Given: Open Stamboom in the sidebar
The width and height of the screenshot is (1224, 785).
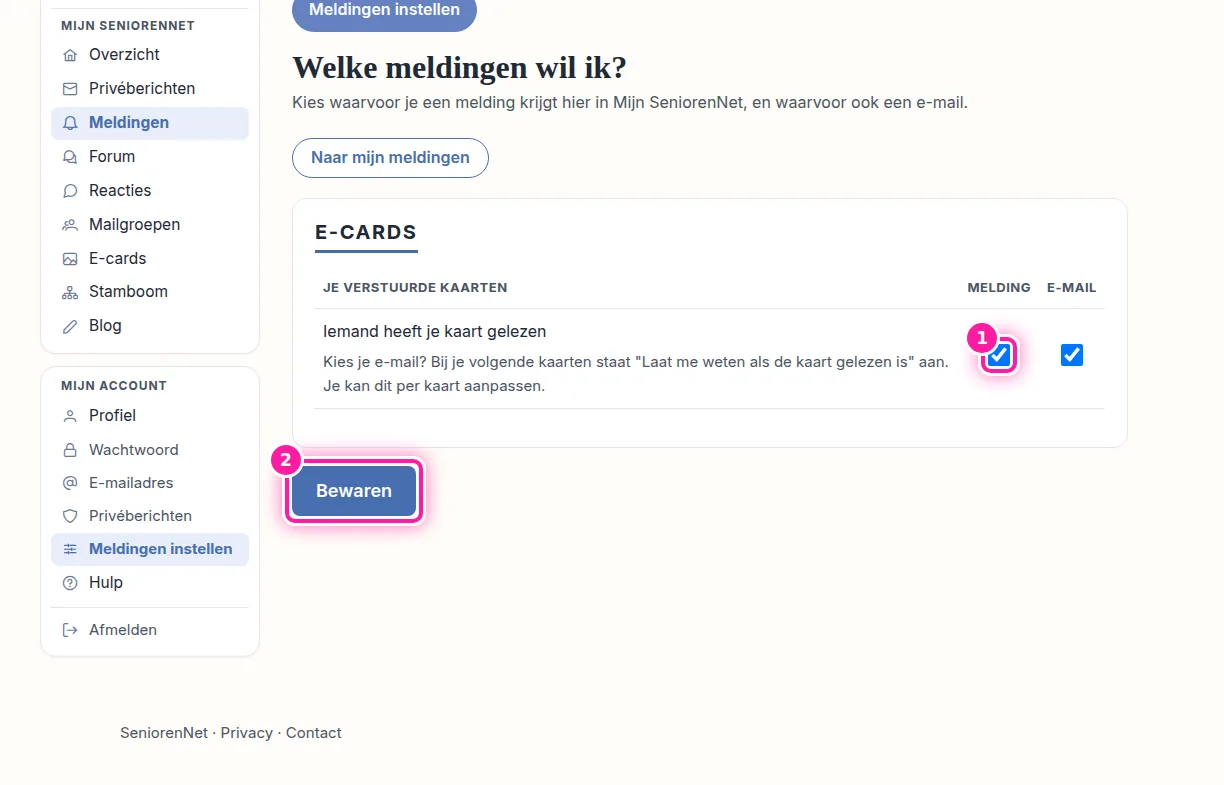Looking at the screenshot, I should click(150, 292).
